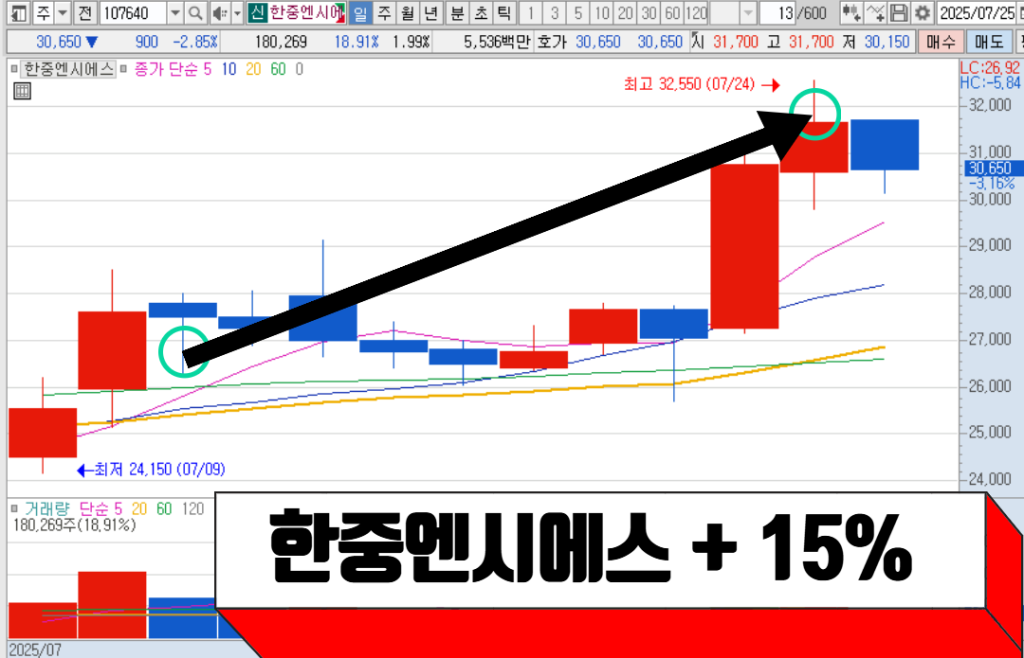Open the data table grid icon below legend
Screen dimensions: 1024x658
point(22,91)
